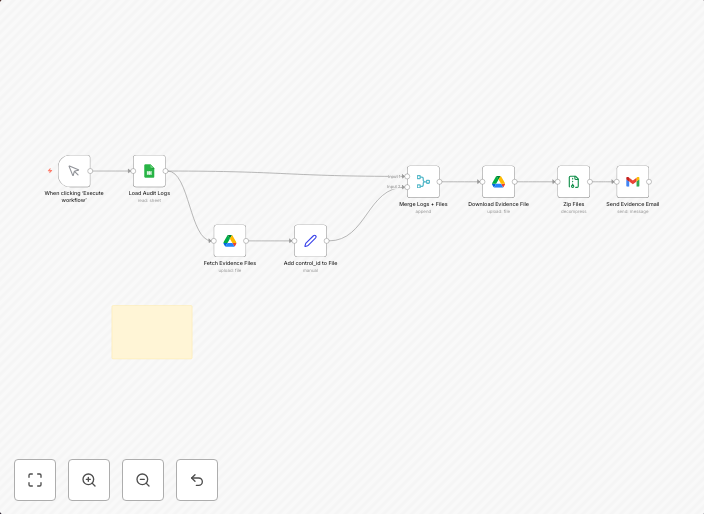Click the 'Fetch Evidence Files' label
Image resolution: width=704 pixels, height=514 pixels.
(x=230, y=263)
